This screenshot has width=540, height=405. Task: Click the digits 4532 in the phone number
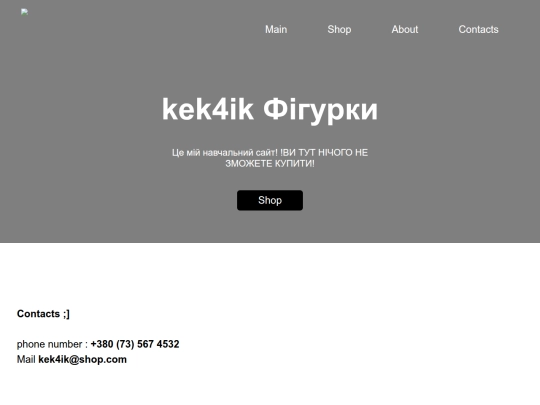pos(168,344)
